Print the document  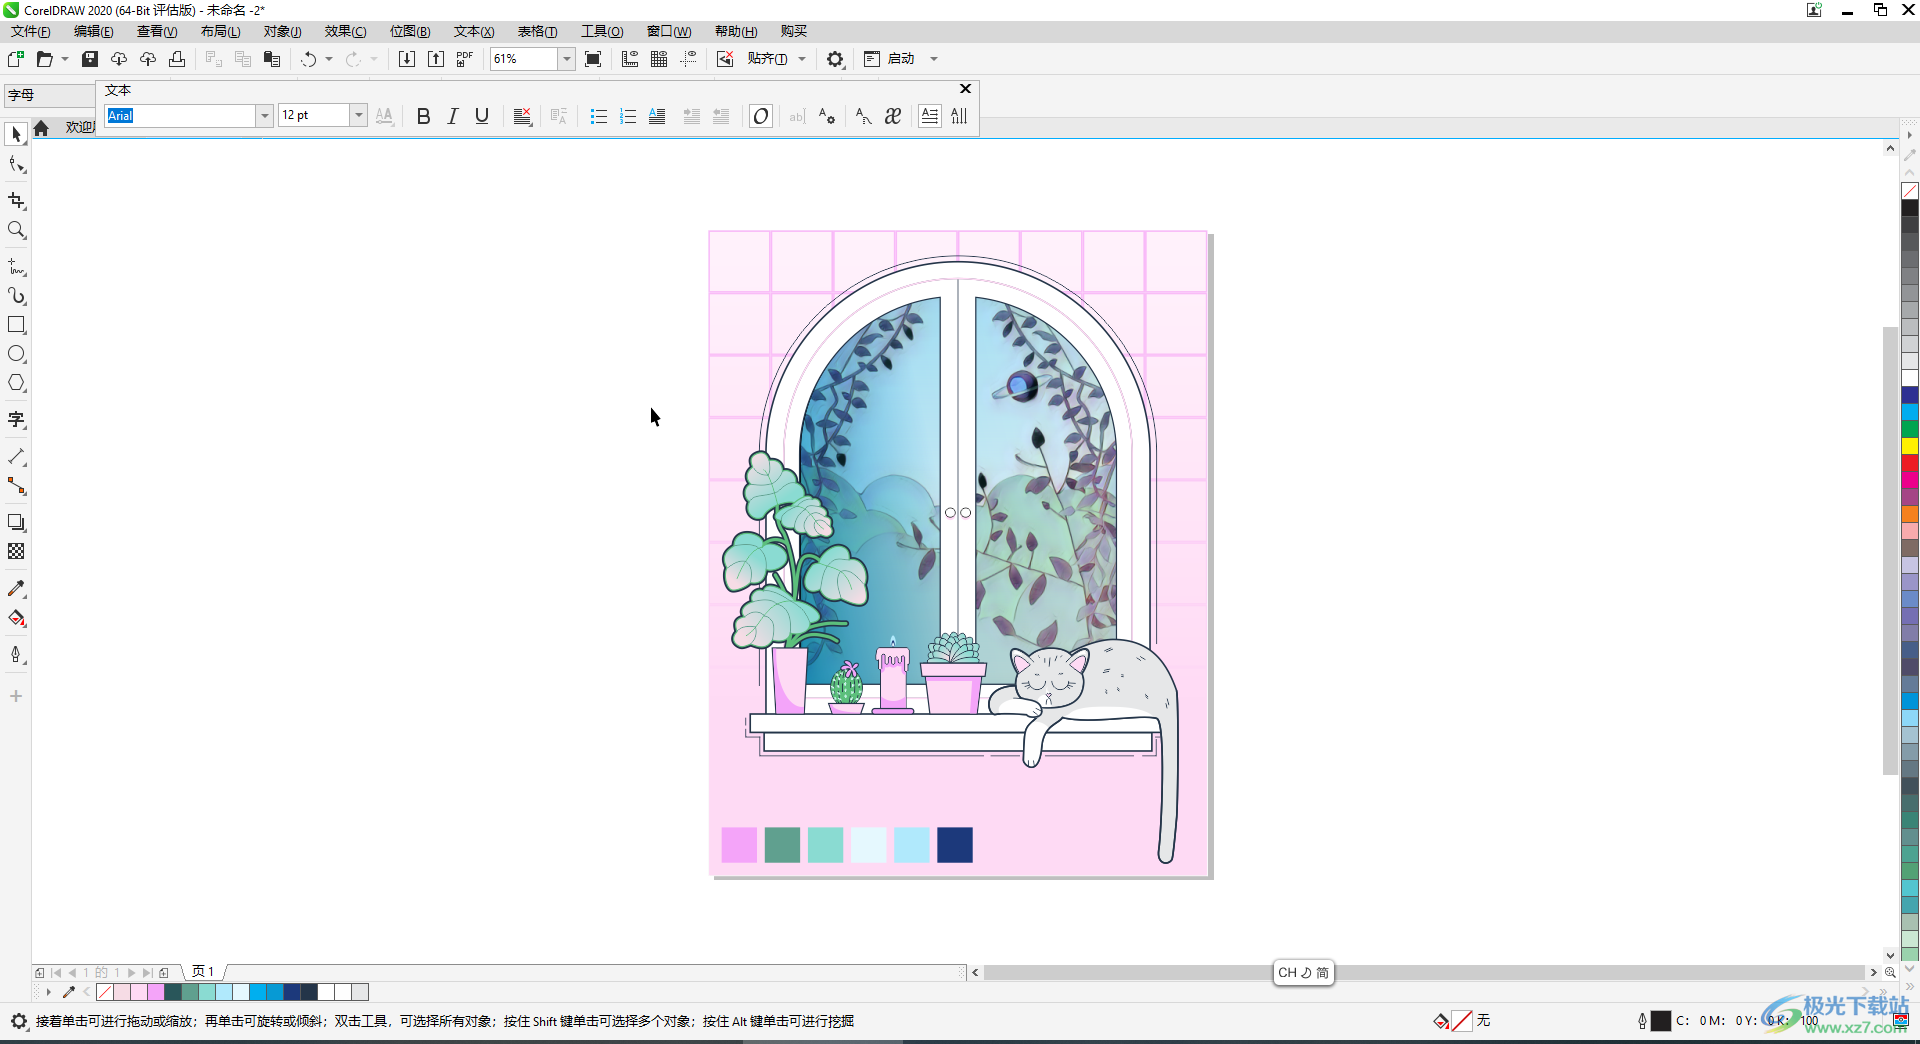(x=177, y=59)
